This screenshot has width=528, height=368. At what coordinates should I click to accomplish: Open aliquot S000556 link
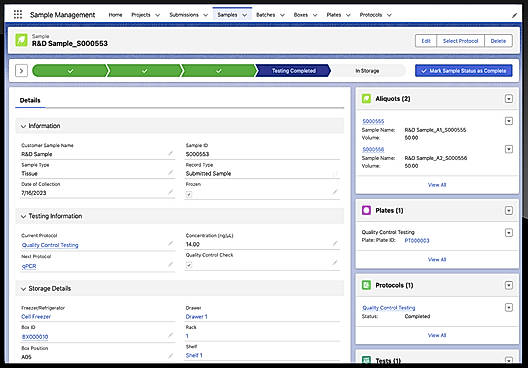click(x=373, y=149)
